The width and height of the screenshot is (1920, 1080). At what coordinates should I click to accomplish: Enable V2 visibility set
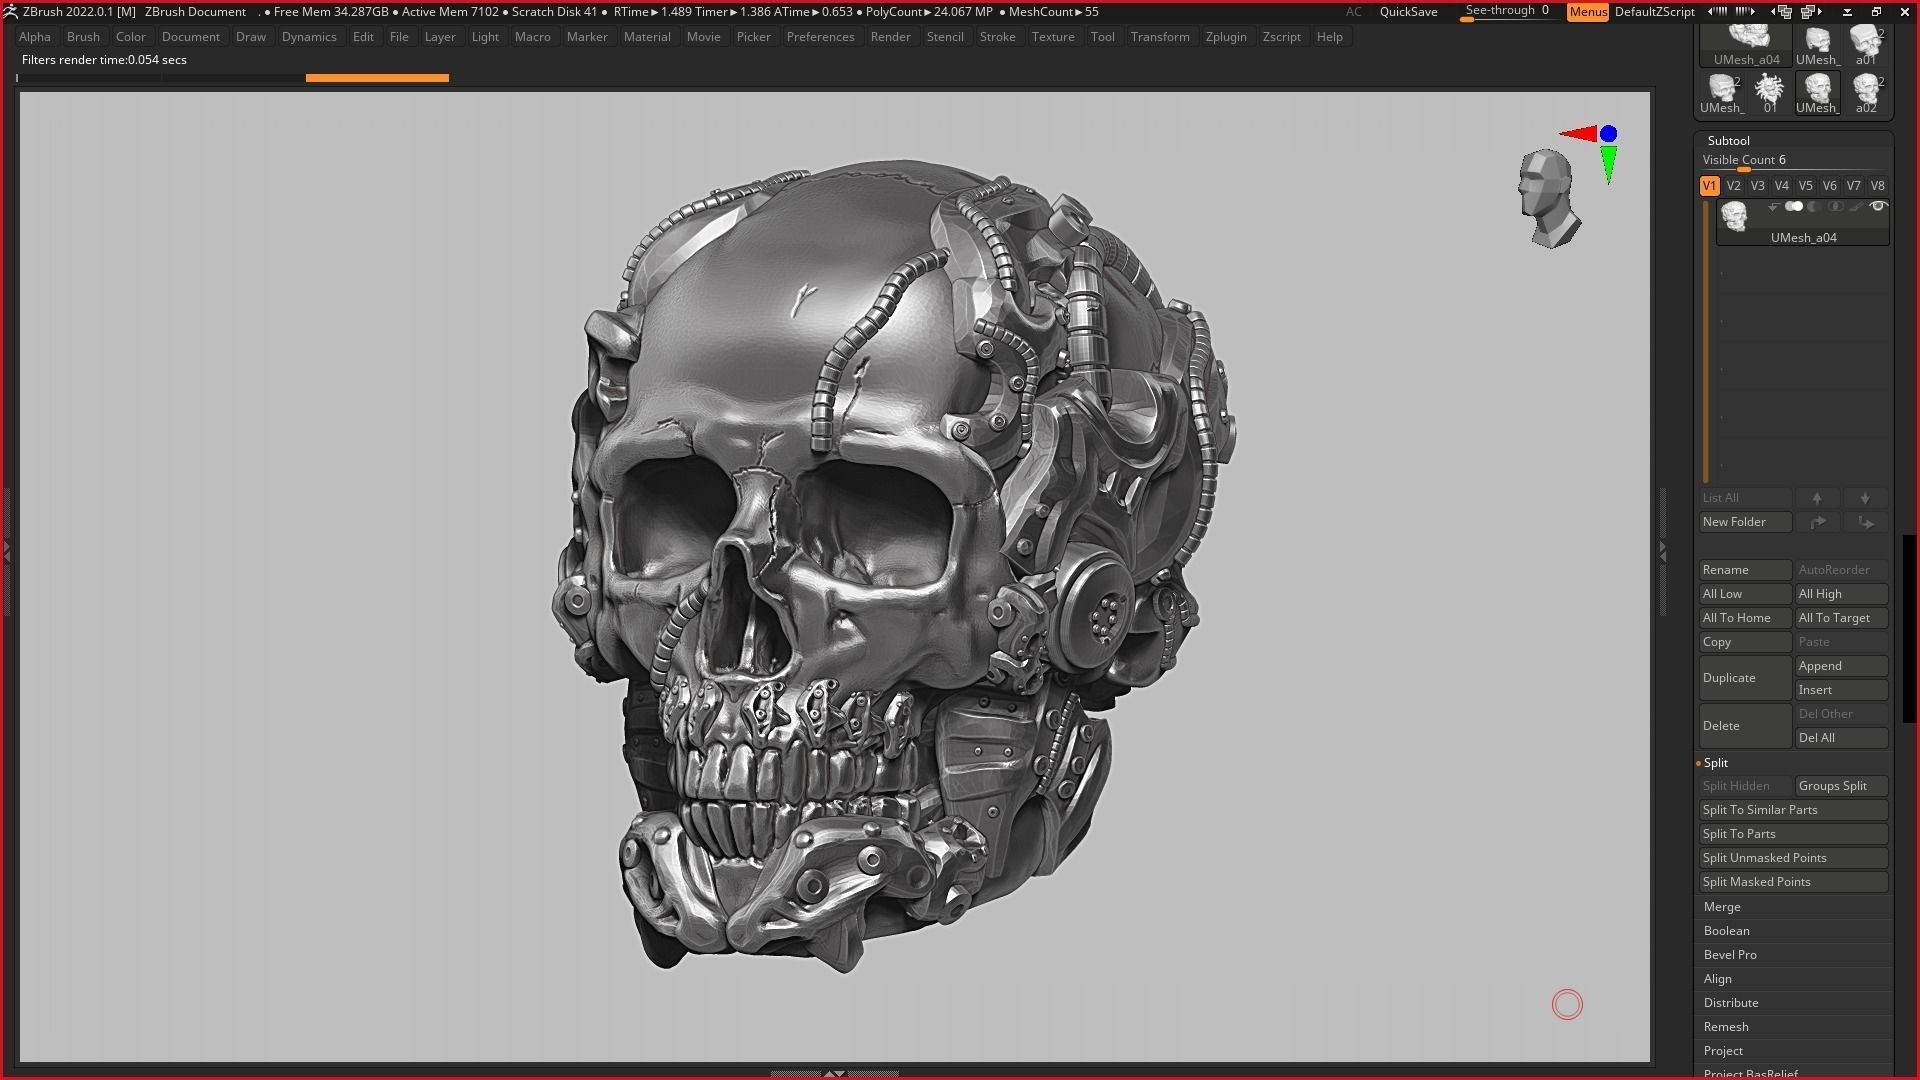(x=1733, y=186)
